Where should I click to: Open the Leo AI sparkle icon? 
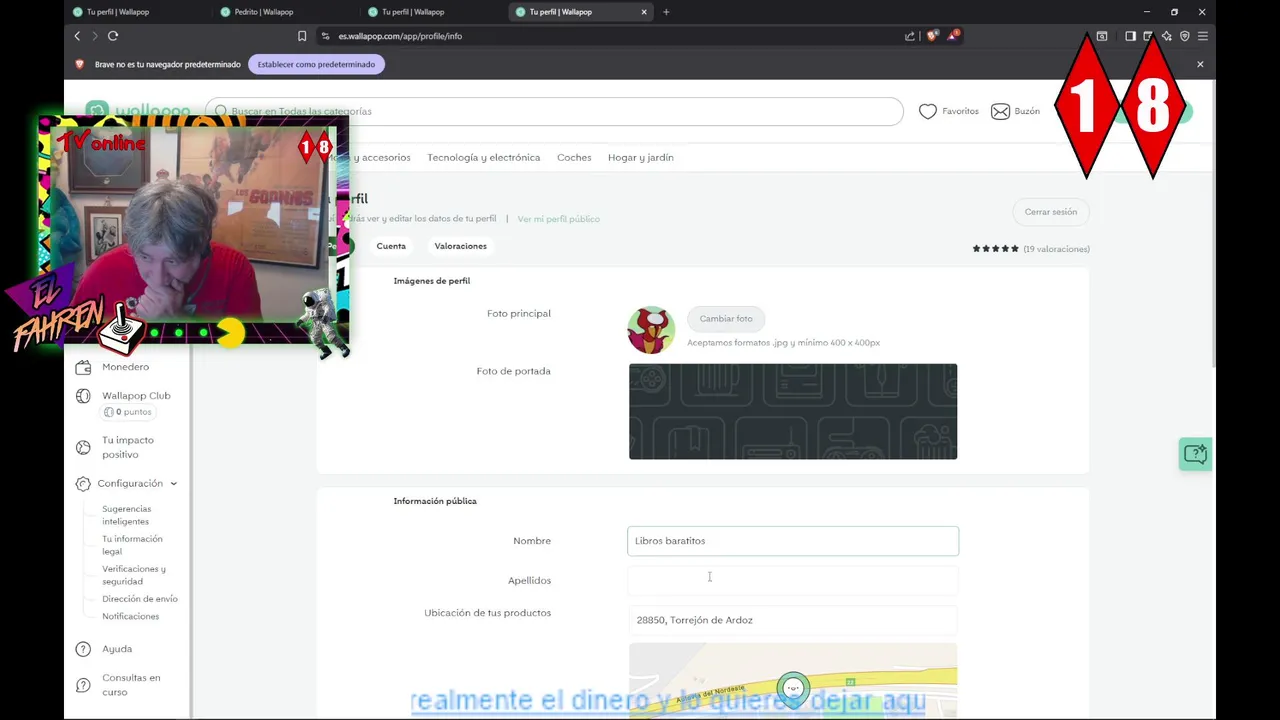point(1166,36)
